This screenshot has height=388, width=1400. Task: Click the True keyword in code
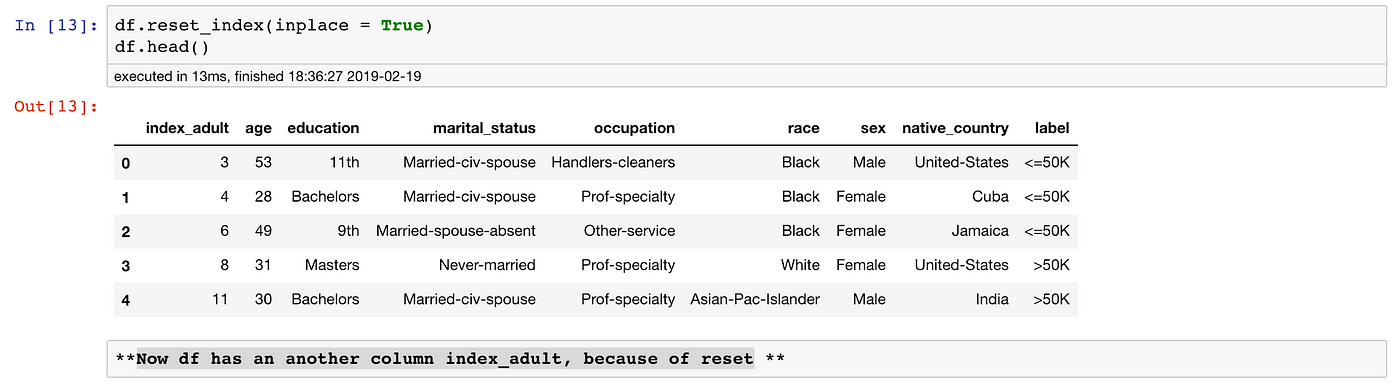click(x=403, y=25)
